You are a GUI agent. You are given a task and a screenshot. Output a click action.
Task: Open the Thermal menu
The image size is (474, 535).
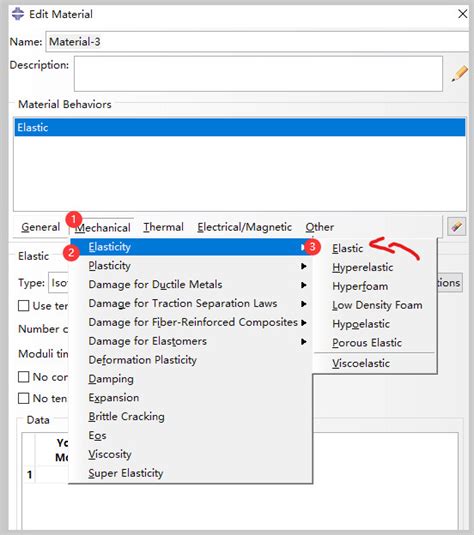pyautogui.click(x=163, y=227)
